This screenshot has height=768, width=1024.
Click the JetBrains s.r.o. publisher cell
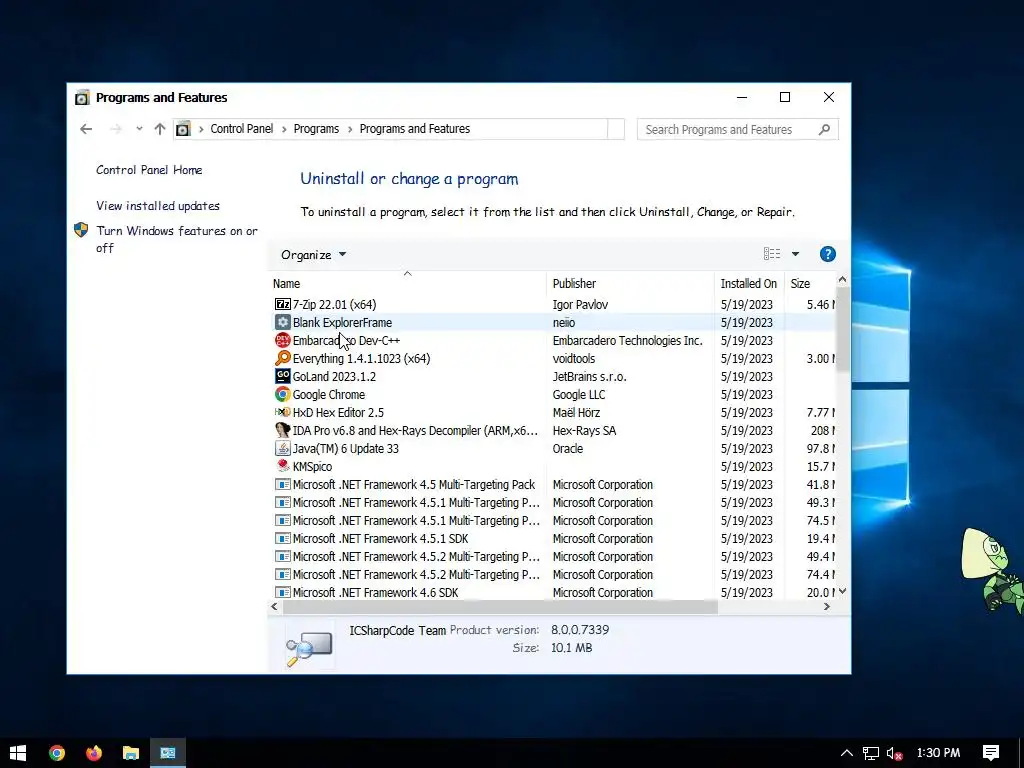[x=589, y=376]
